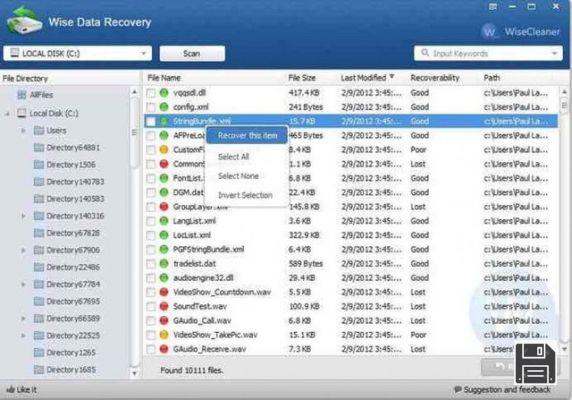Click green status icon for vqqsdl.dll
The image size is (572, 400).
(164, 93)
